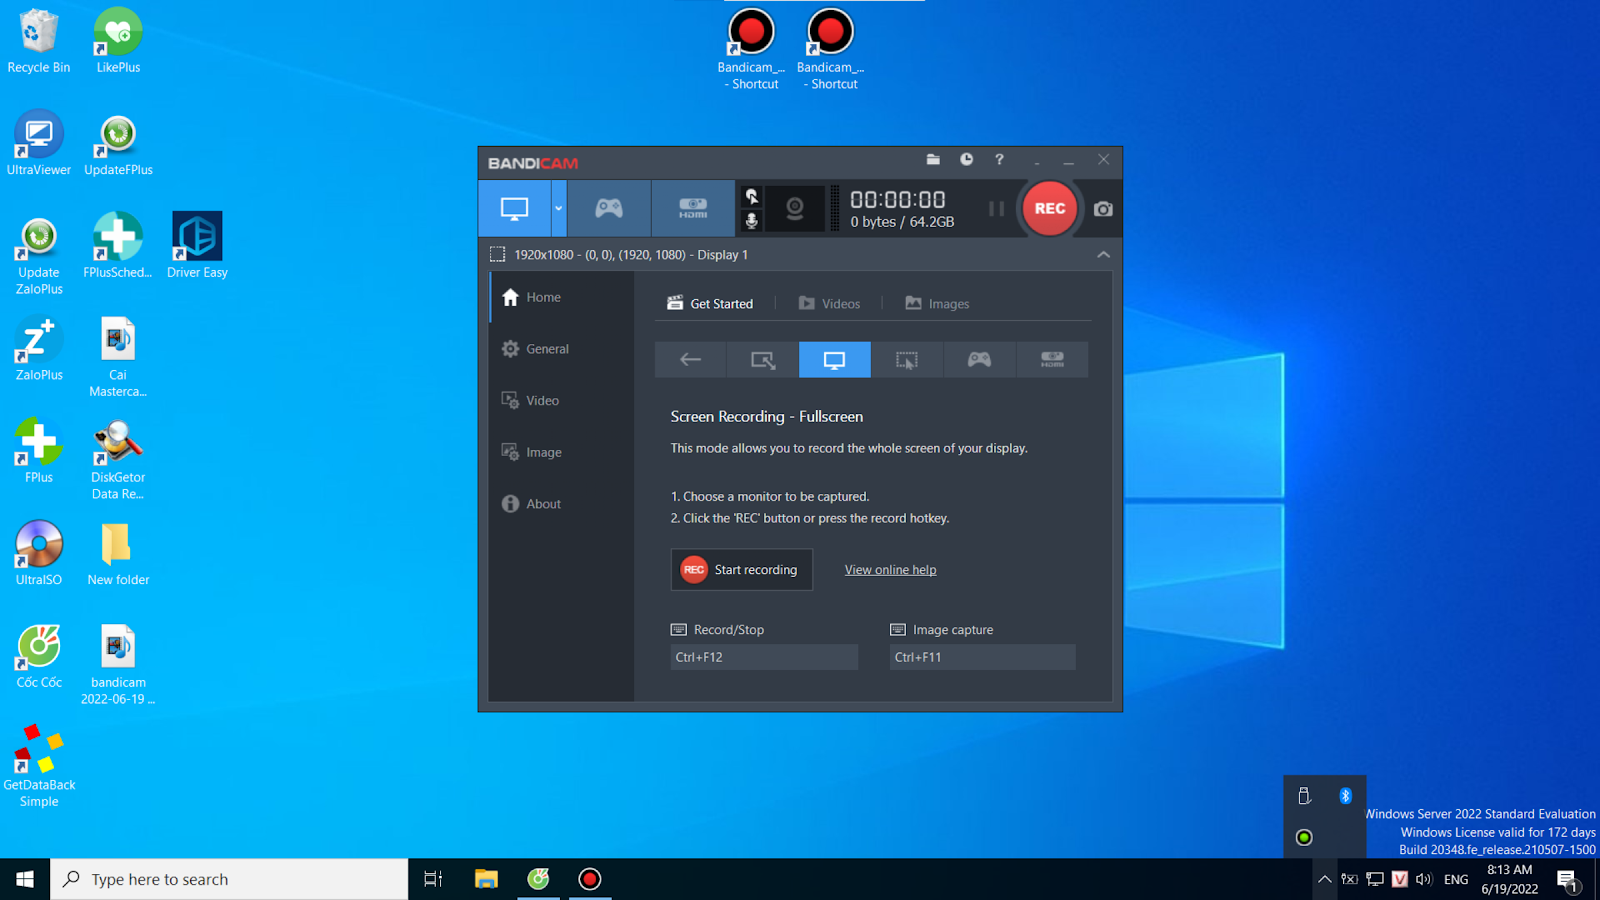Take a screenshot with the camera icon

[x=1103, y=209]
